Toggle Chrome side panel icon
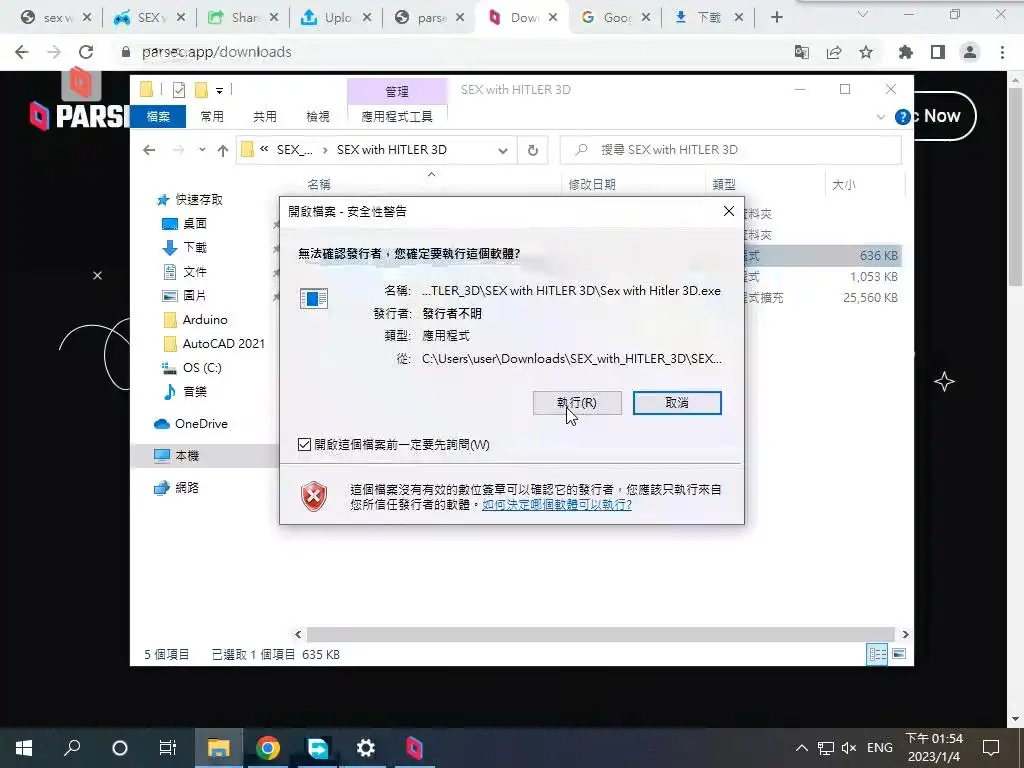The image size is (1024, 768). click(938, 52)
